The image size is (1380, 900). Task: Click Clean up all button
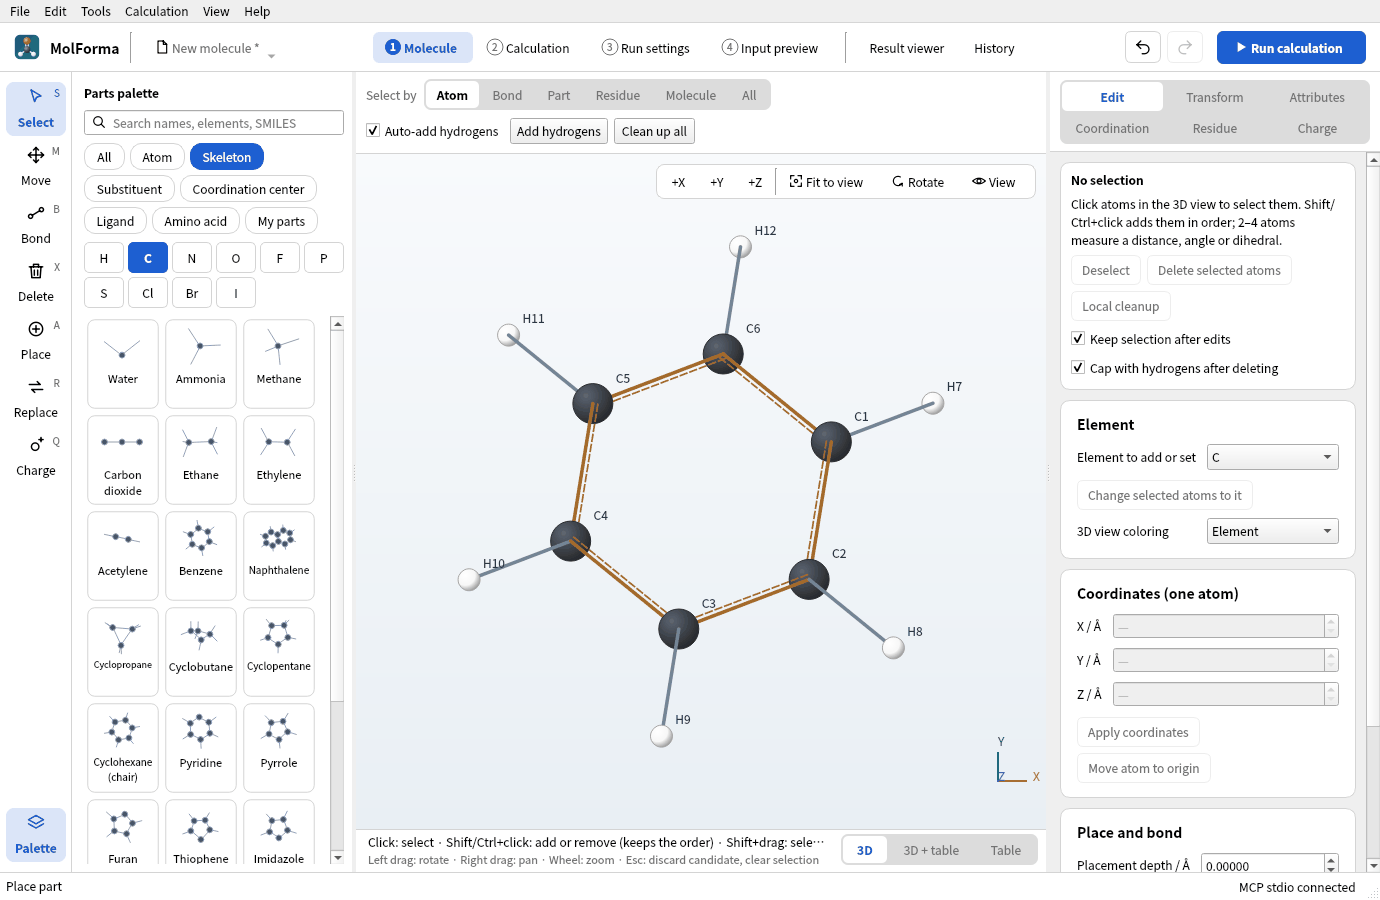point(654,131)
